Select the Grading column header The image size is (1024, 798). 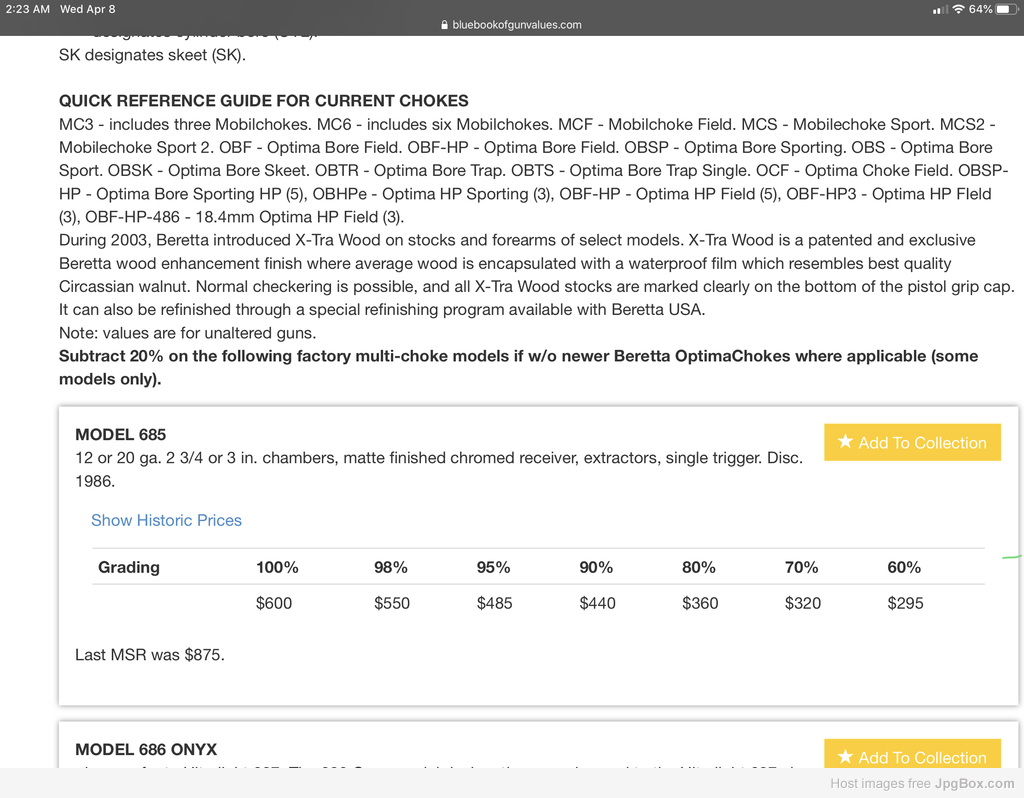point(129,567)
